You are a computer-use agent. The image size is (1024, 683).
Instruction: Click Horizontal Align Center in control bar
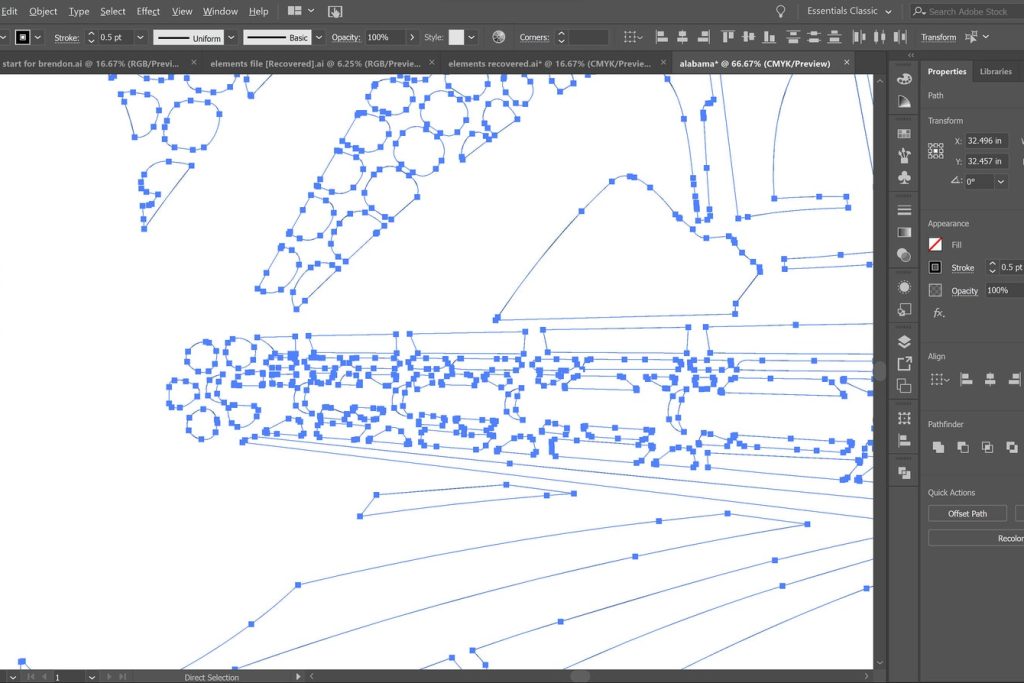[x=682, y=37]
